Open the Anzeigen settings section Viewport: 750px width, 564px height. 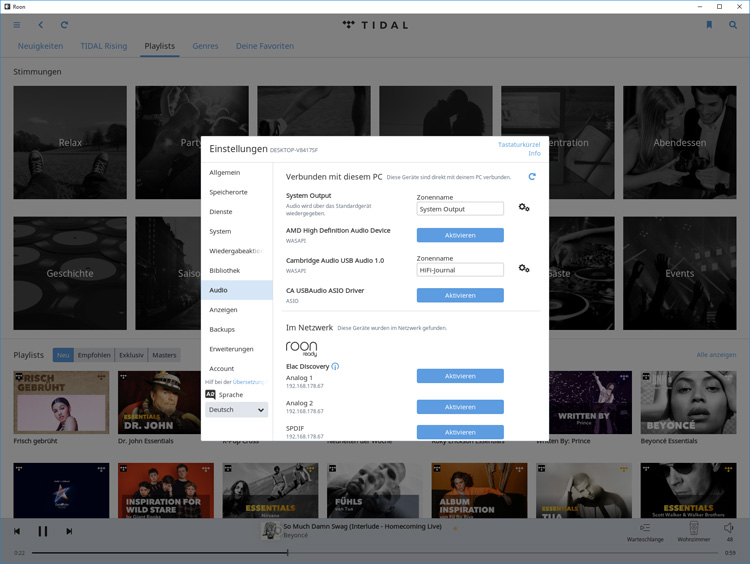tap(237, 310)
